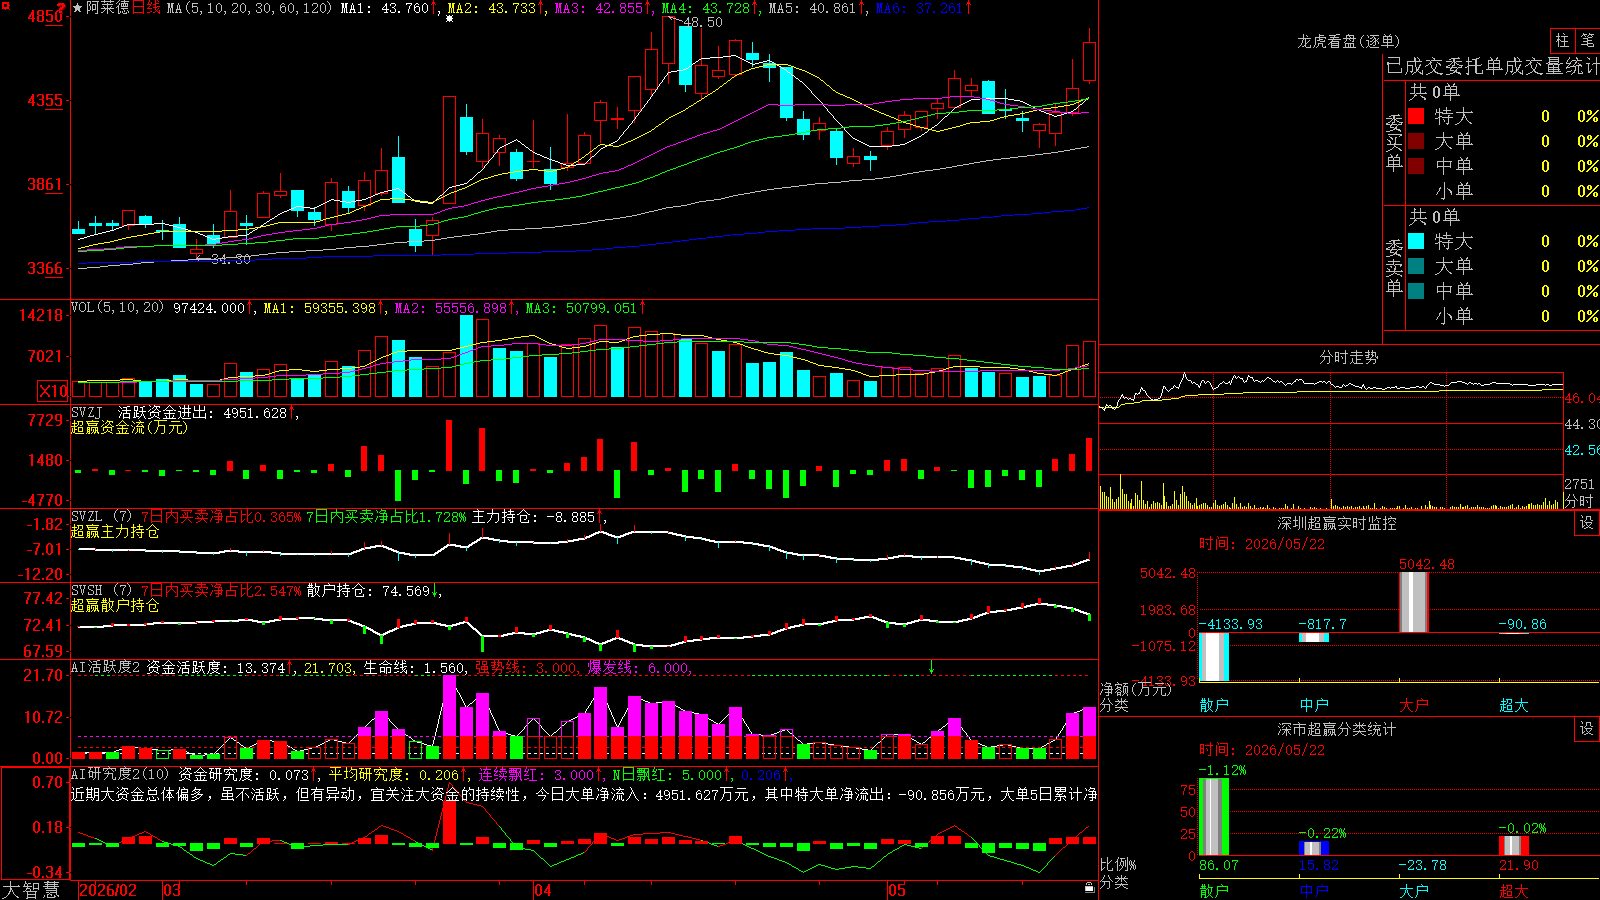Click the green down arrow in AI活跃度 panel
Image resolution: width=1600 pixels, height=900 pixels.
click(931, 667)
